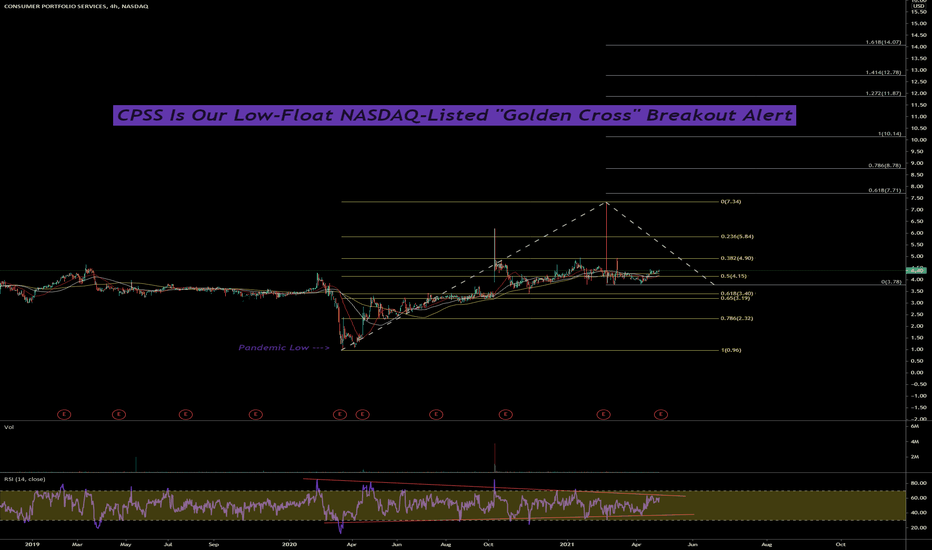
Task: Click the earnings marker near May 2019
Action: pyautogui.click(x=119, y=414)
